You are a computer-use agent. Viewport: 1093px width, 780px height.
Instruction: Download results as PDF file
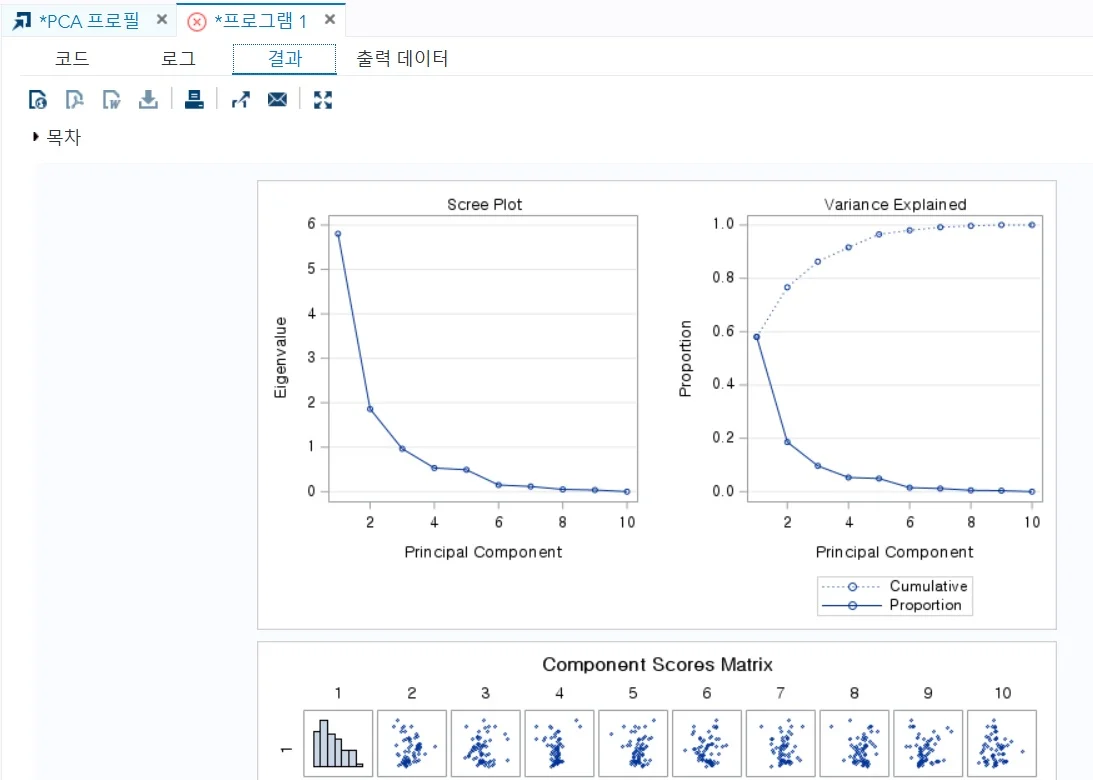click(x=75, y=99)
